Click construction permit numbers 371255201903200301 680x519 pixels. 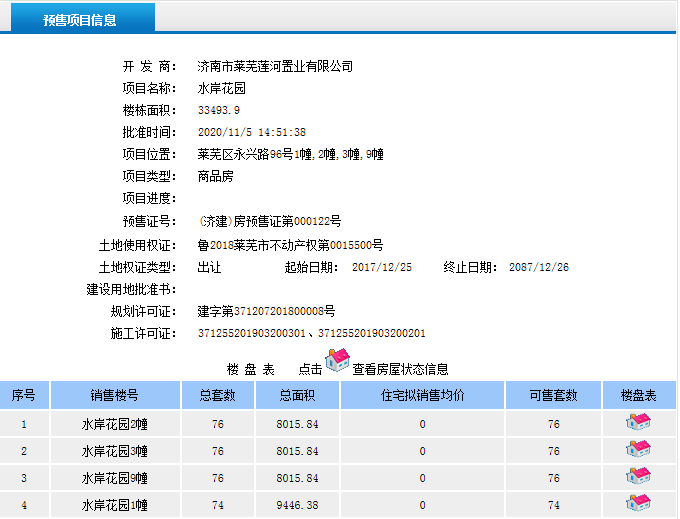(x=252, y=333)
